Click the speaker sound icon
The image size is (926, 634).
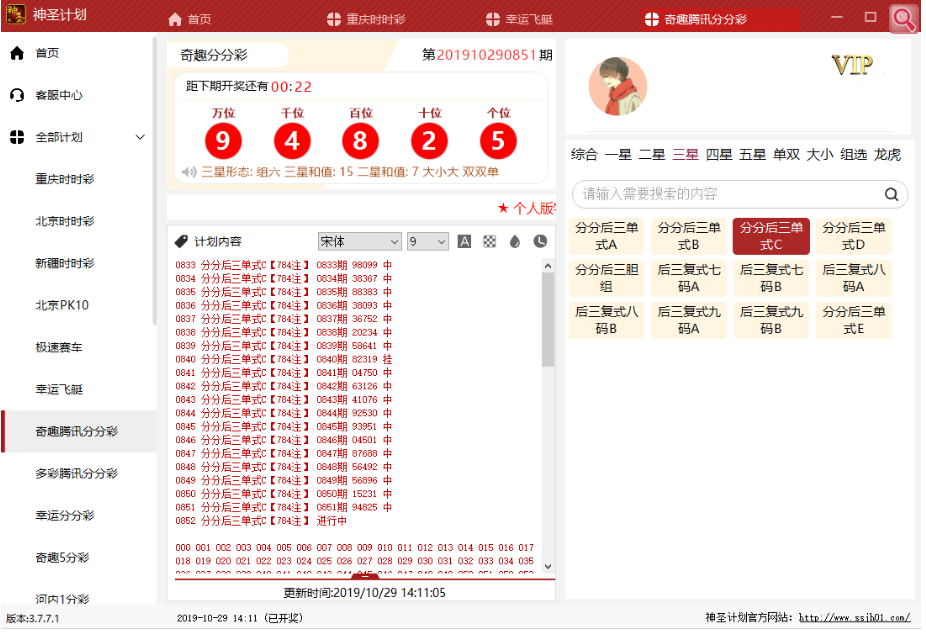pos(189,172)
